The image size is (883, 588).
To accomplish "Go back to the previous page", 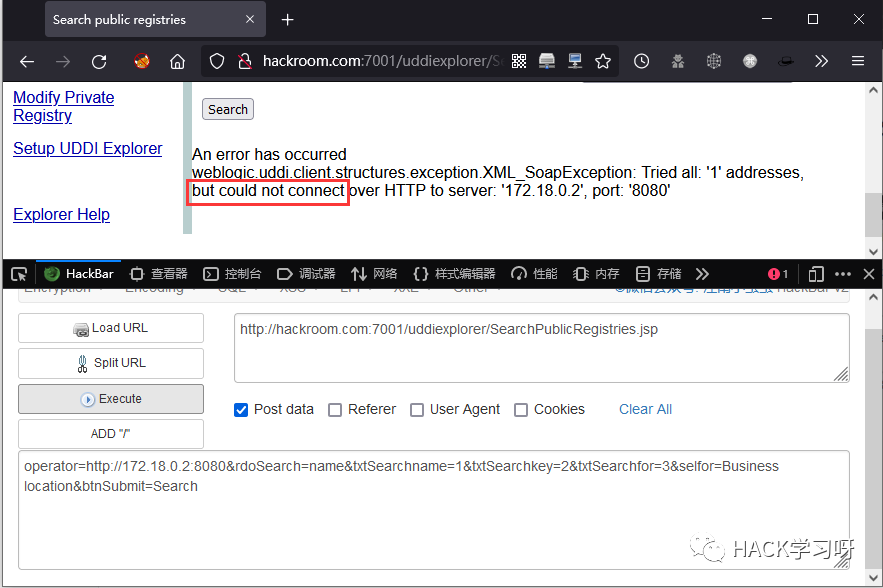I will click(x=26, y=61).
